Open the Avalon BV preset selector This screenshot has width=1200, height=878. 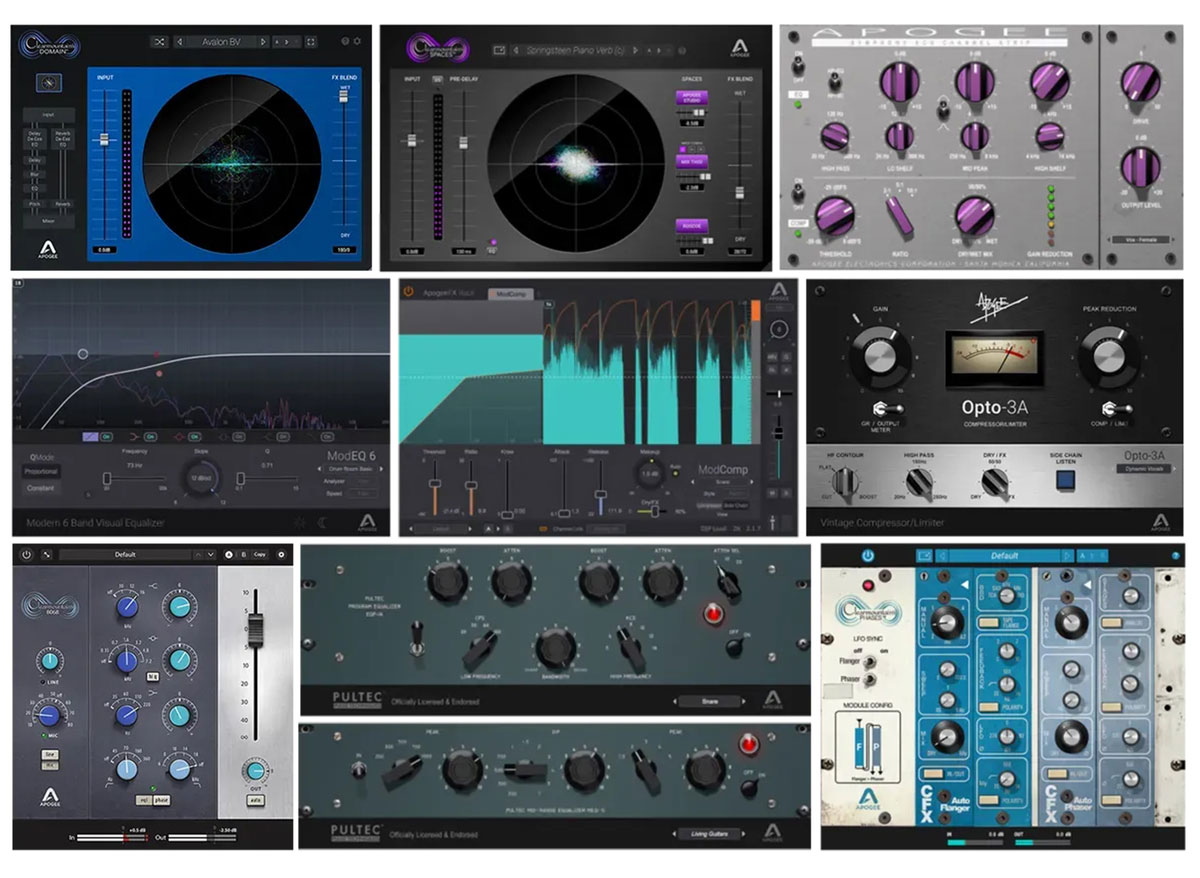tap(222, 42)
